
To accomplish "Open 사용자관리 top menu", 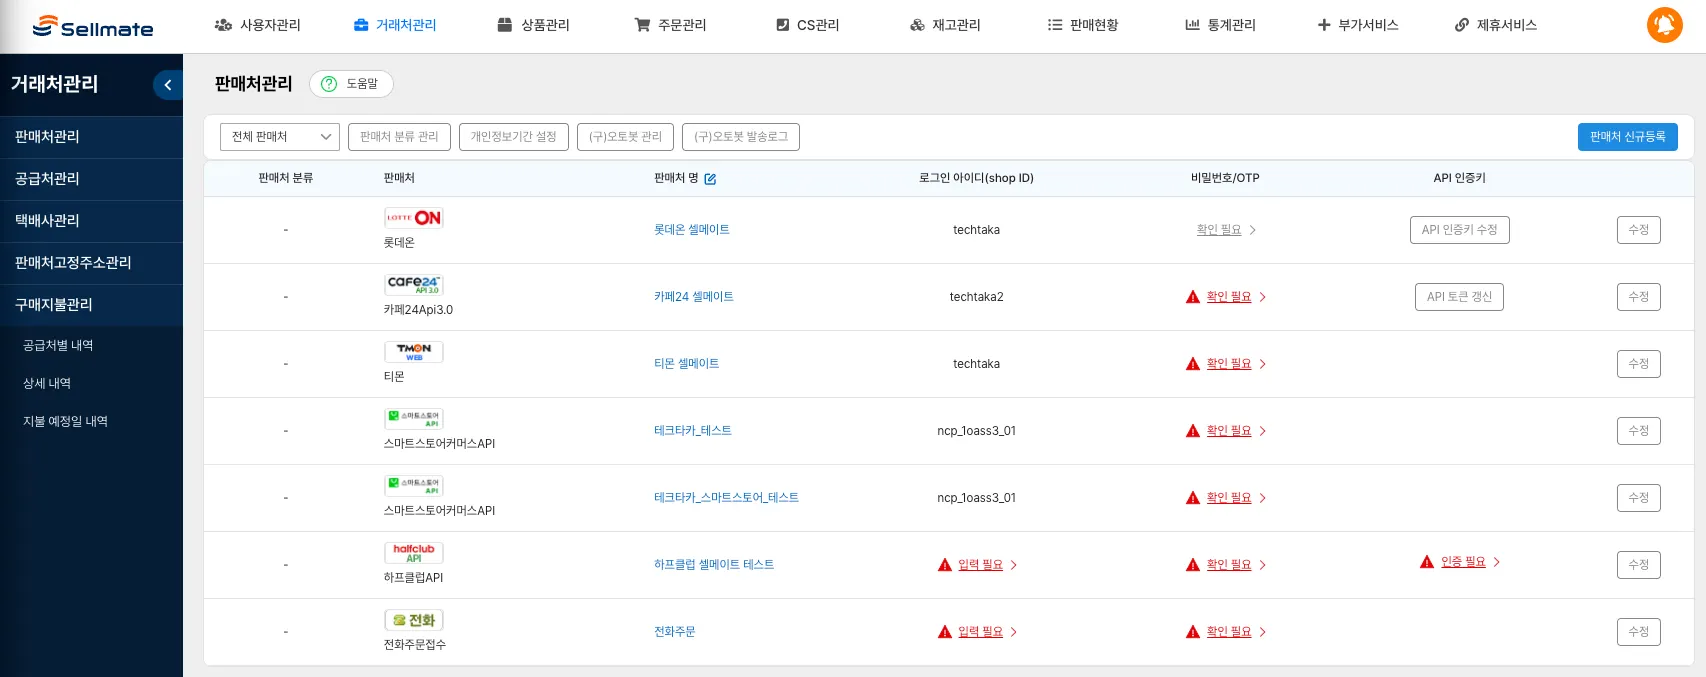I will pyautogui.click(x=257, y=25).
